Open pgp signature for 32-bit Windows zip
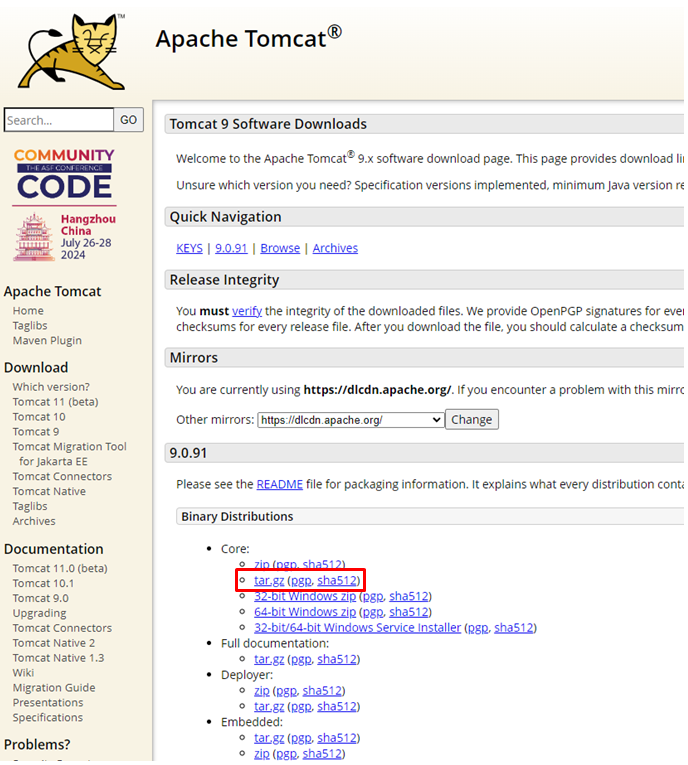 tap(373, 597)
